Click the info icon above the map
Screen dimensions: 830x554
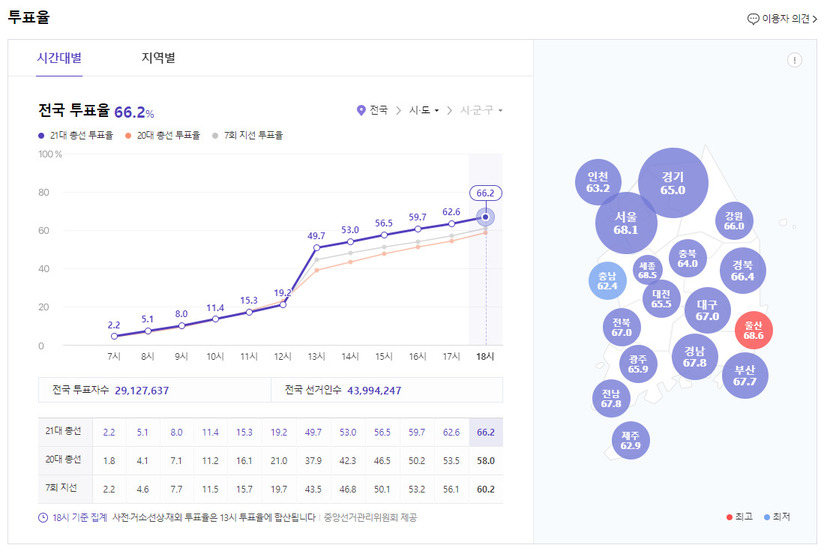(x=794, y=60)
